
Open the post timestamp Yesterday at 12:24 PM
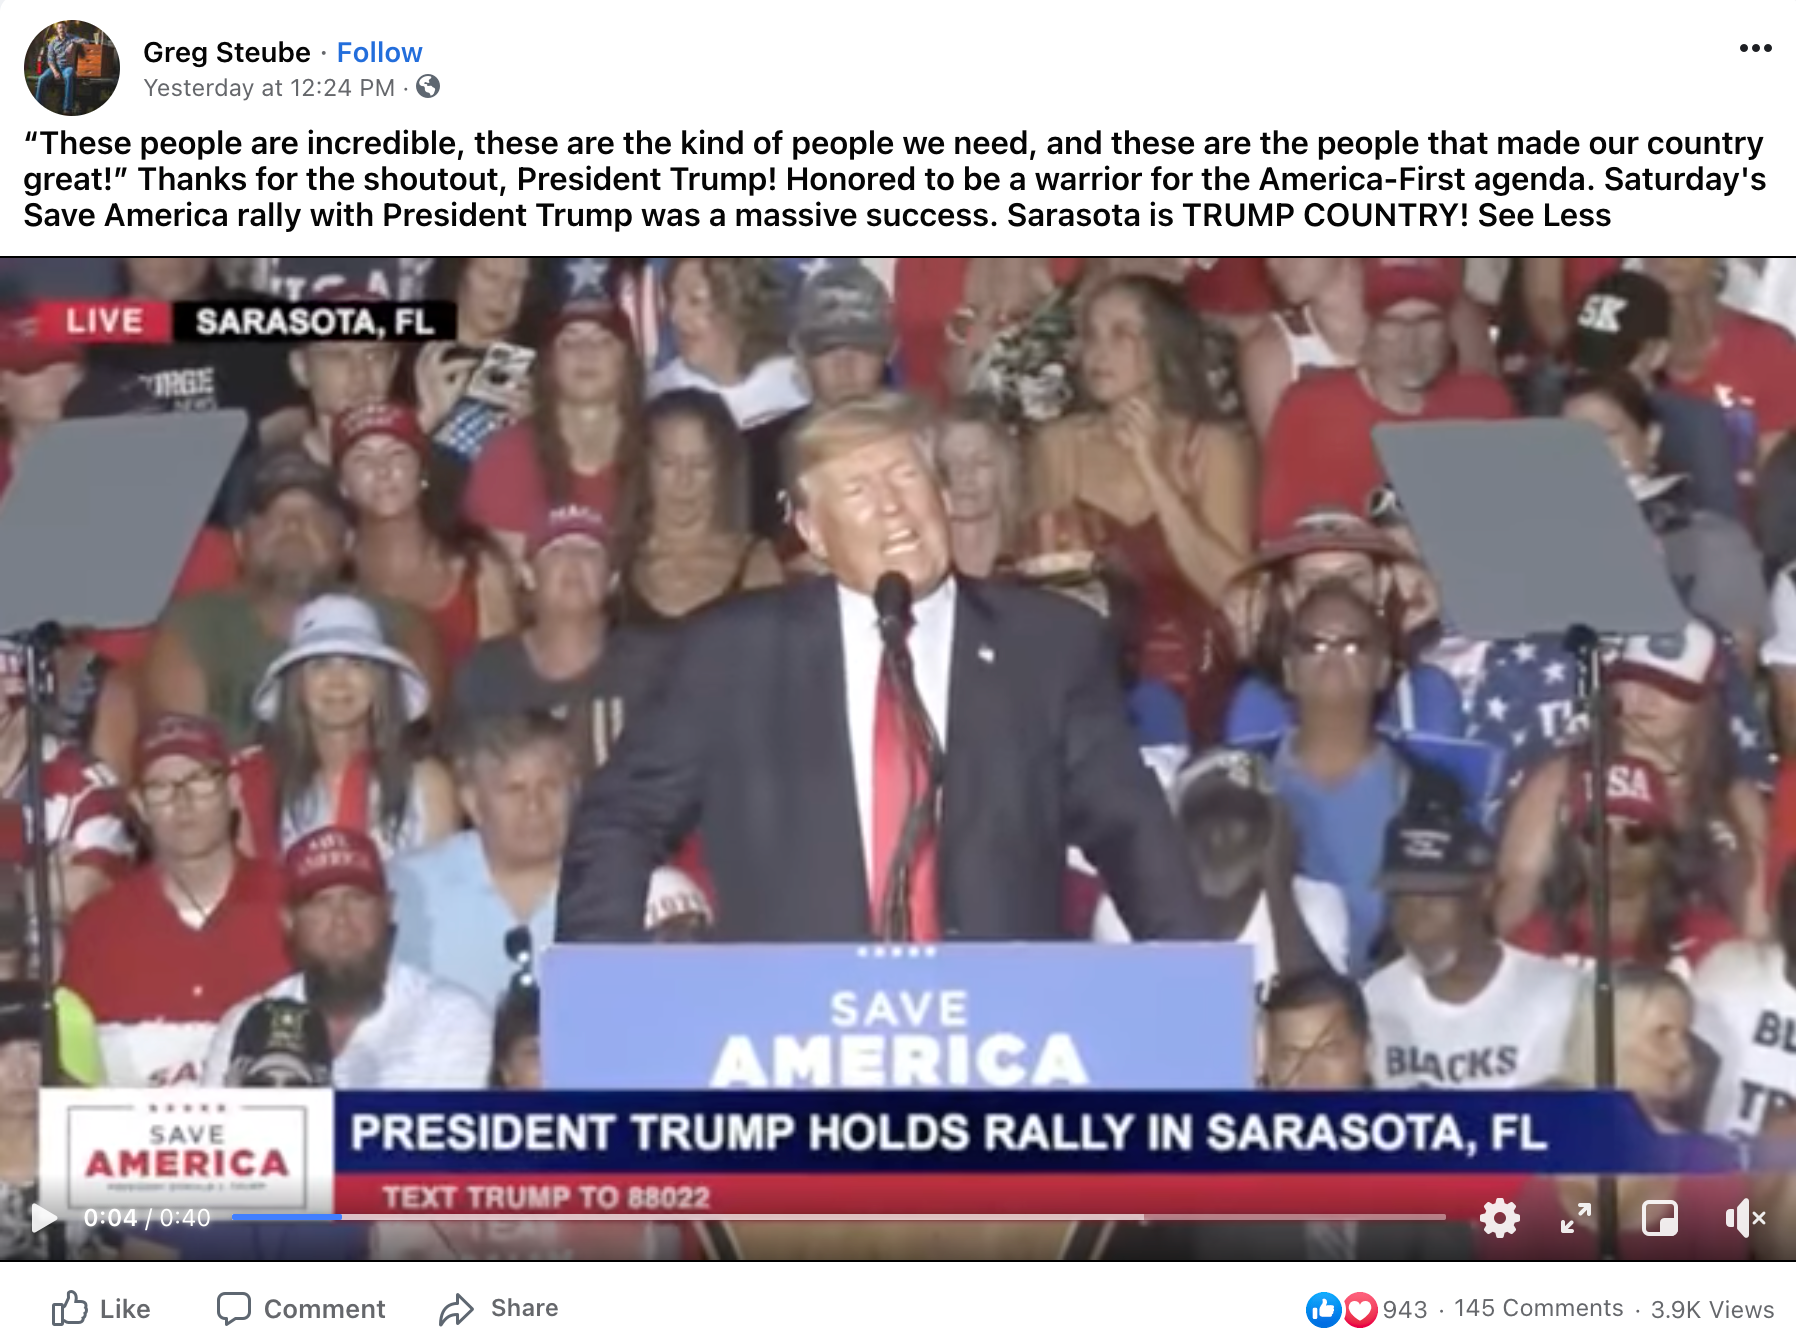269,88
